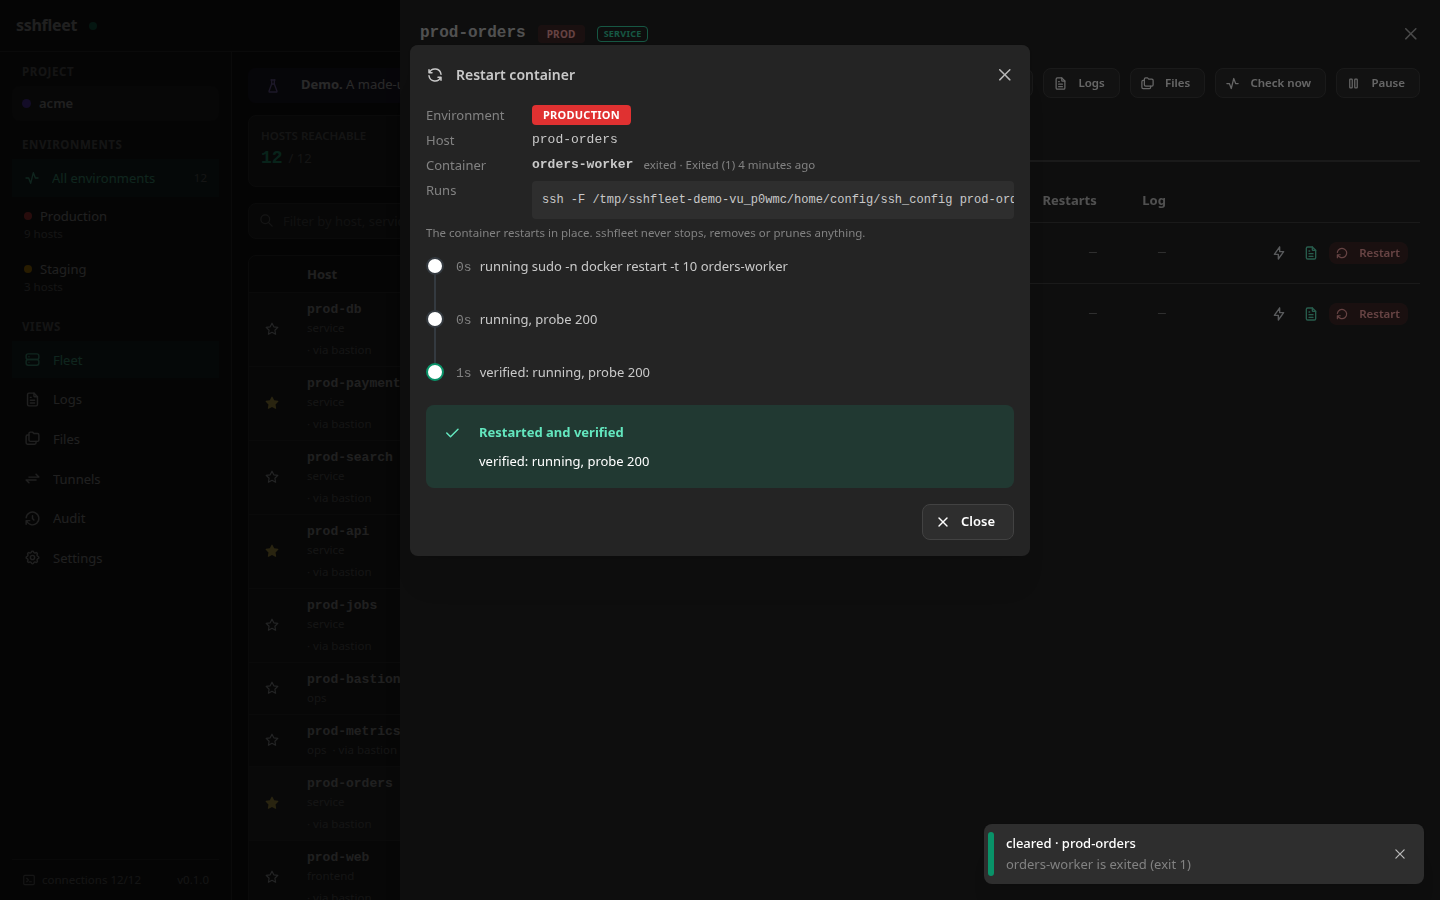The height and width of the screenshot is (900, 1440).
Task: Click the Host column header in fleet table
Action: [322, 274]
